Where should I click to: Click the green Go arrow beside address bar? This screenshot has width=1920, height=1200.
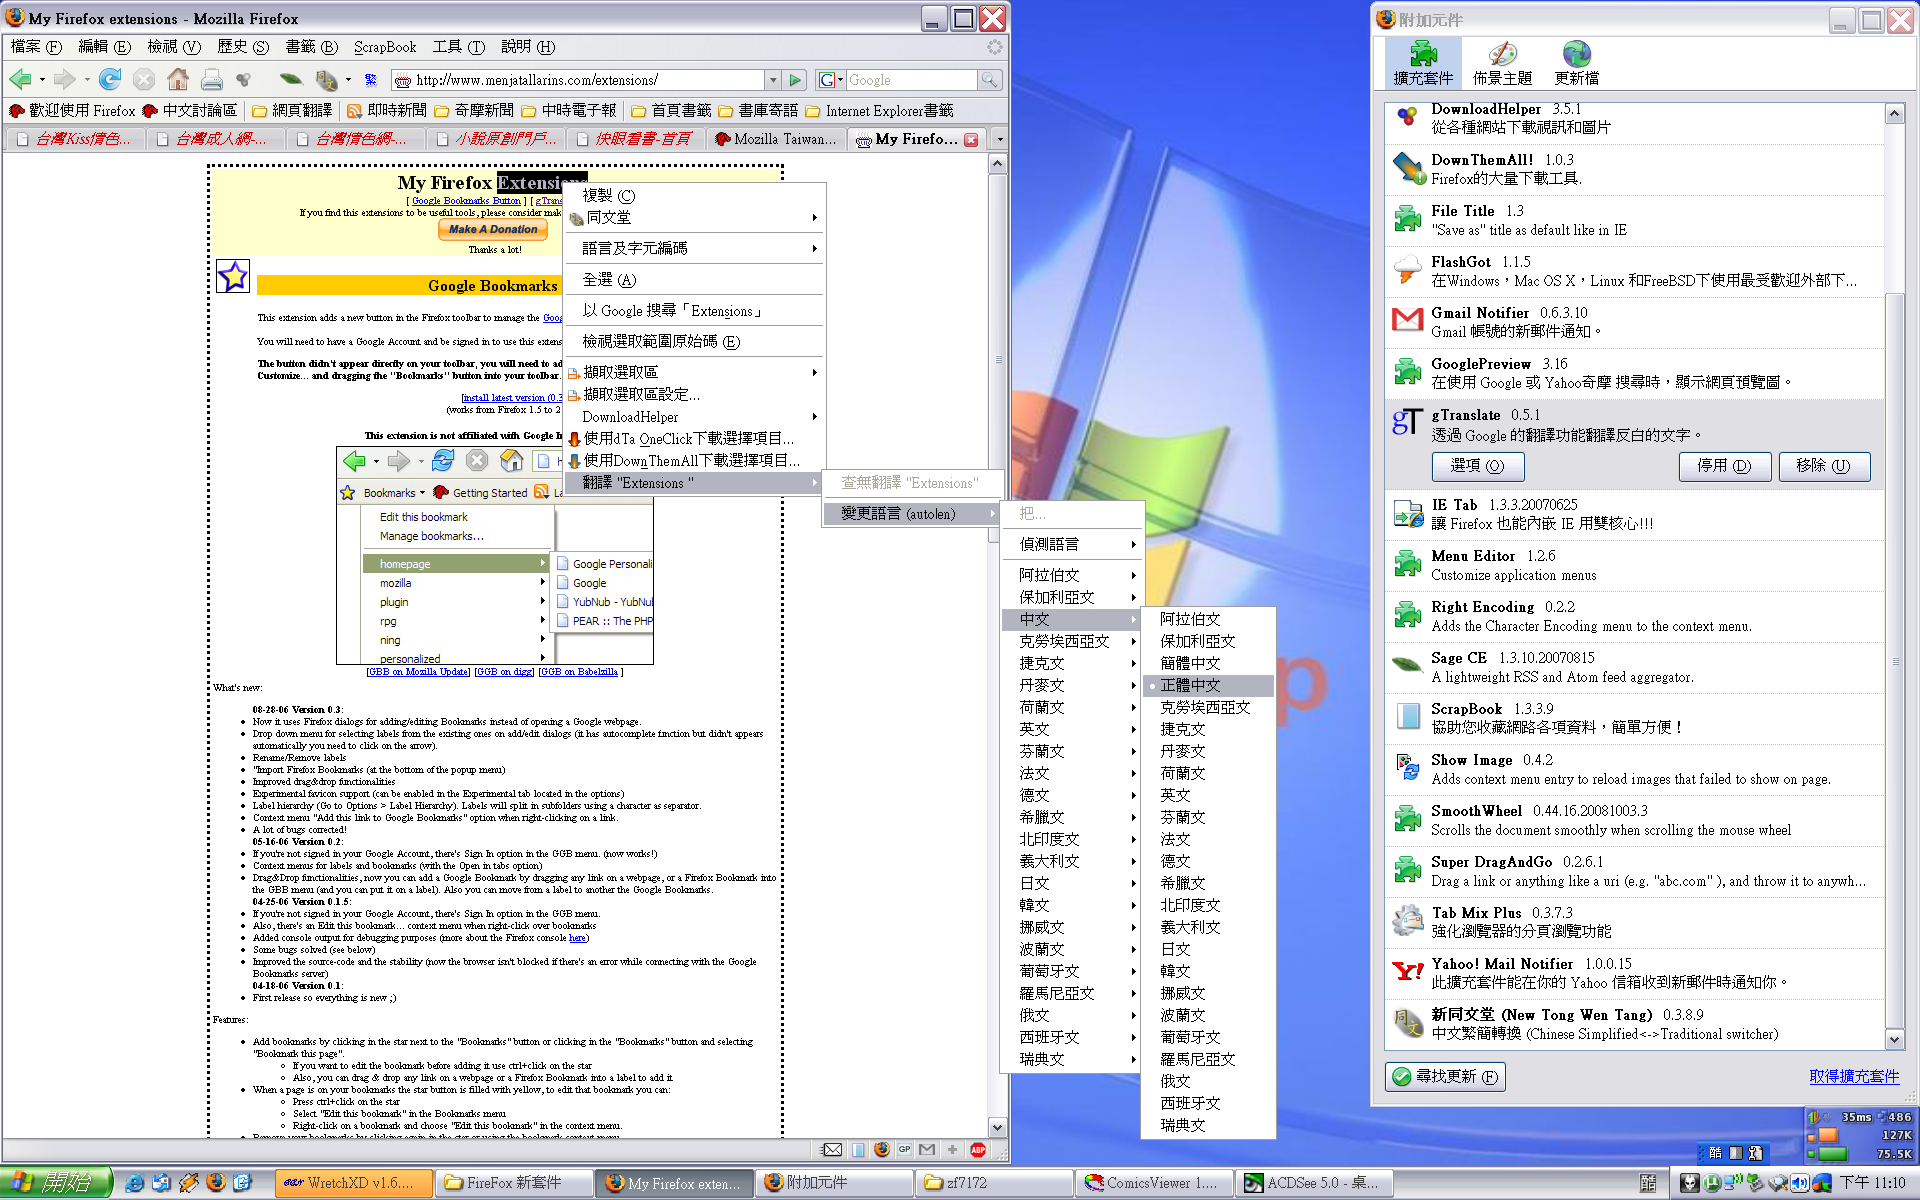coord(795,80)
